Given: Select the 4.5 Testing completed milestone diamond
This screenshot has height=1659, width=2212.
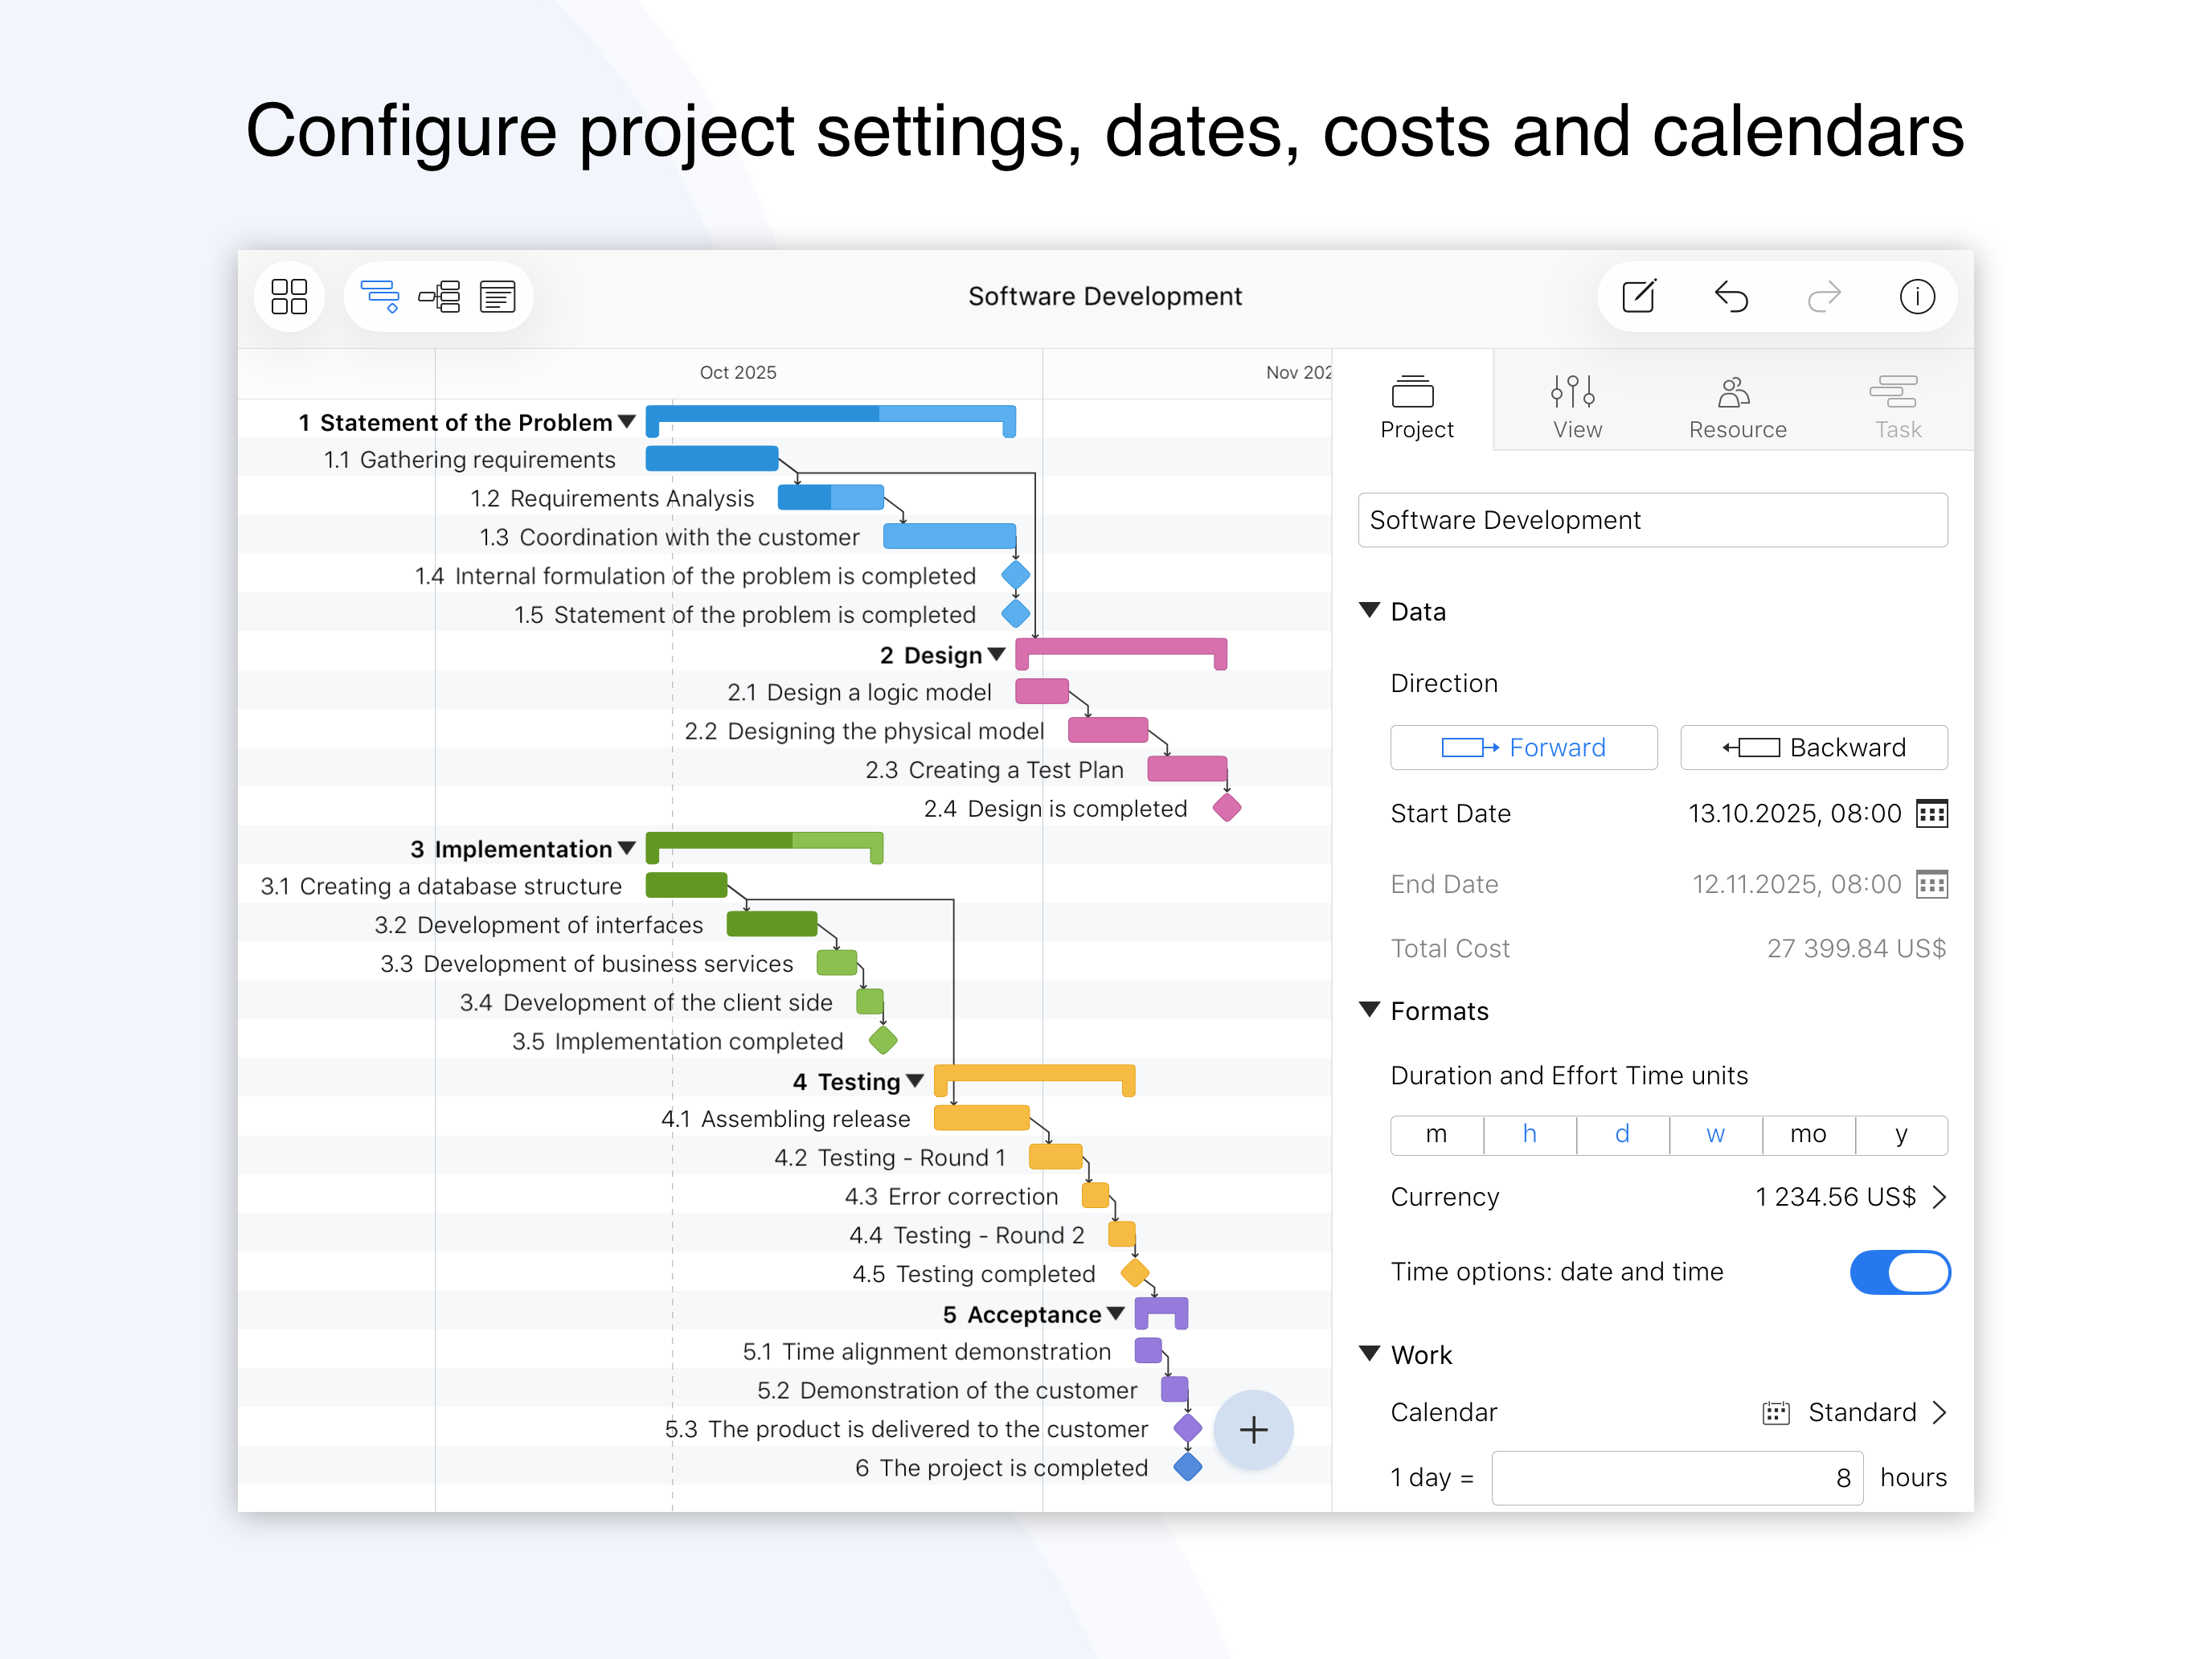Looking at the screenshot, I should coord(1134,1273).
